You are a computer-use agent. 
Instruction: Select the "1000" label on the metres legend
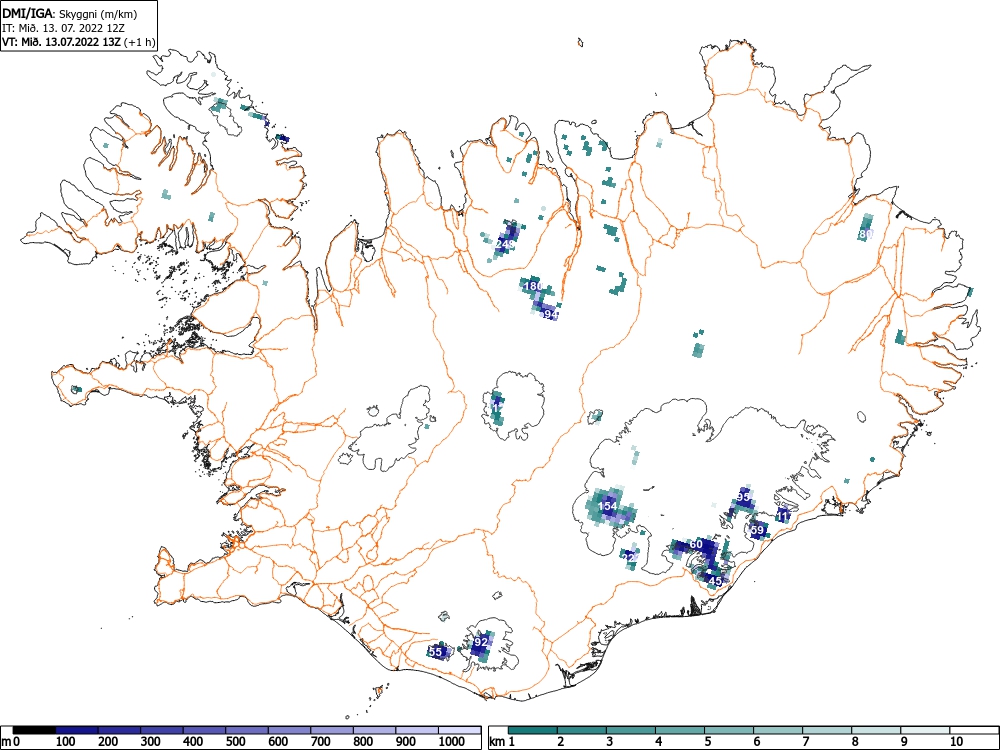(x=452, y=742)
